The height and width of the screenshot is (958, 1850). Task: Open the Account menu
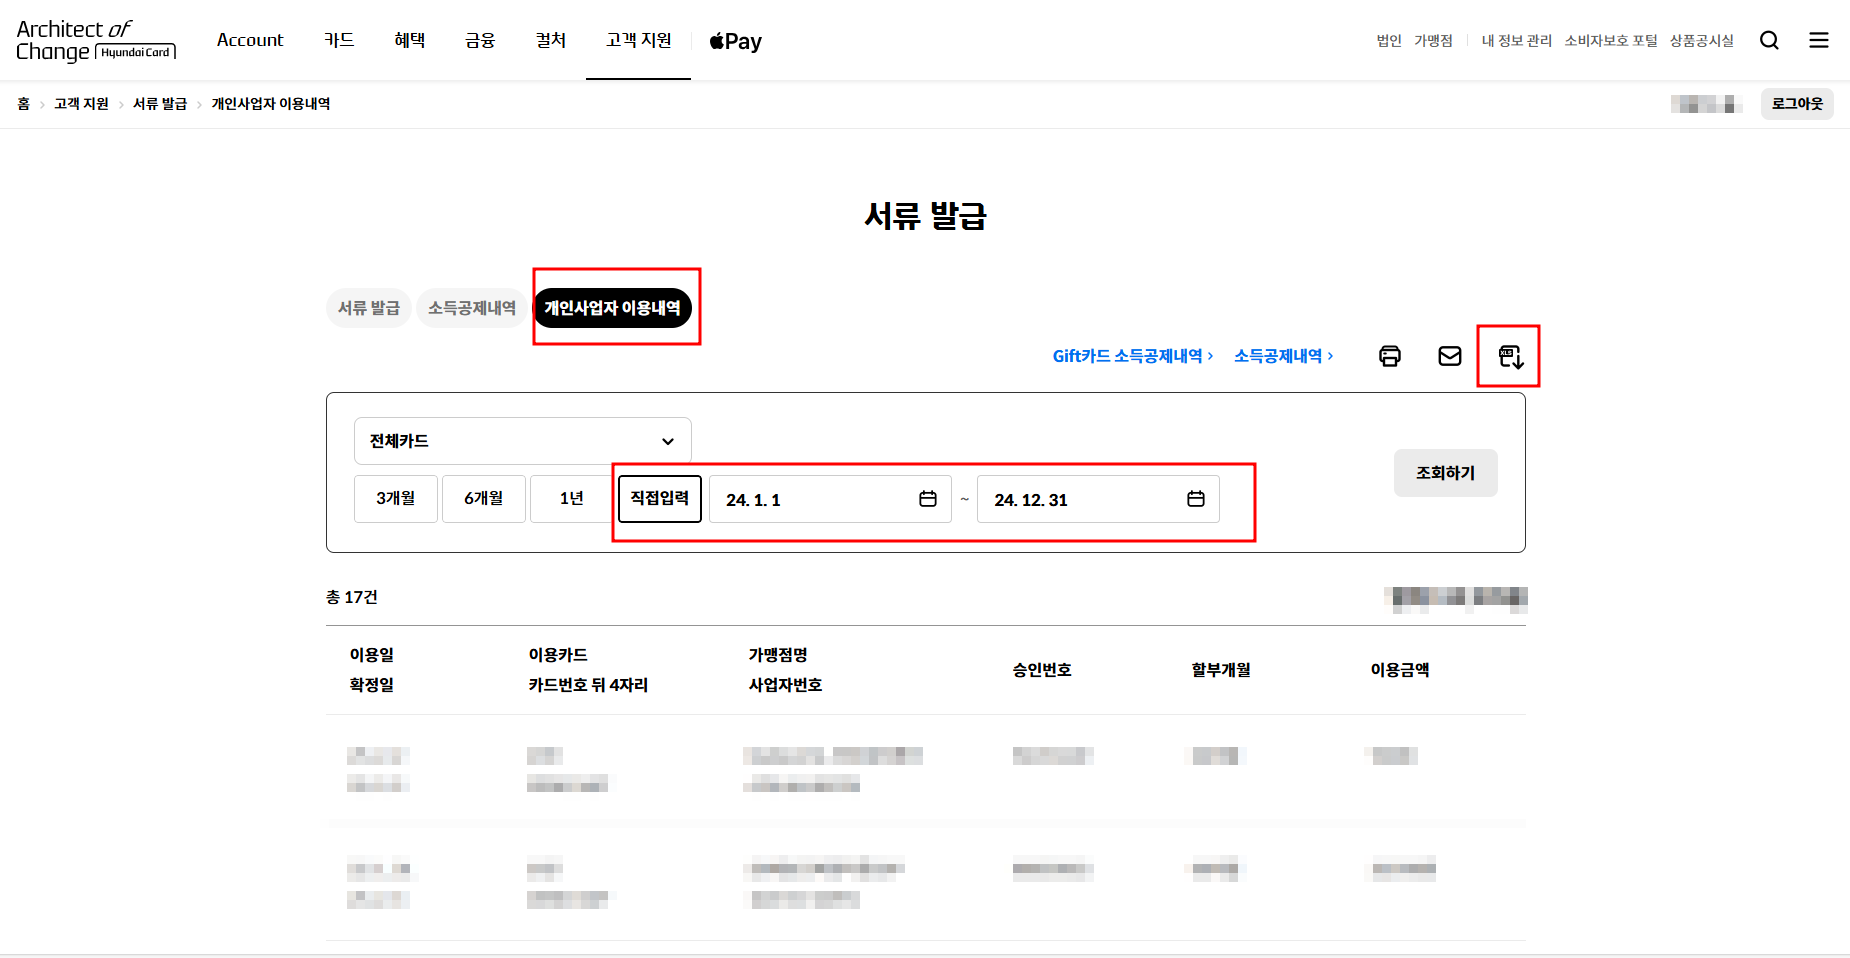coord(250,40)
